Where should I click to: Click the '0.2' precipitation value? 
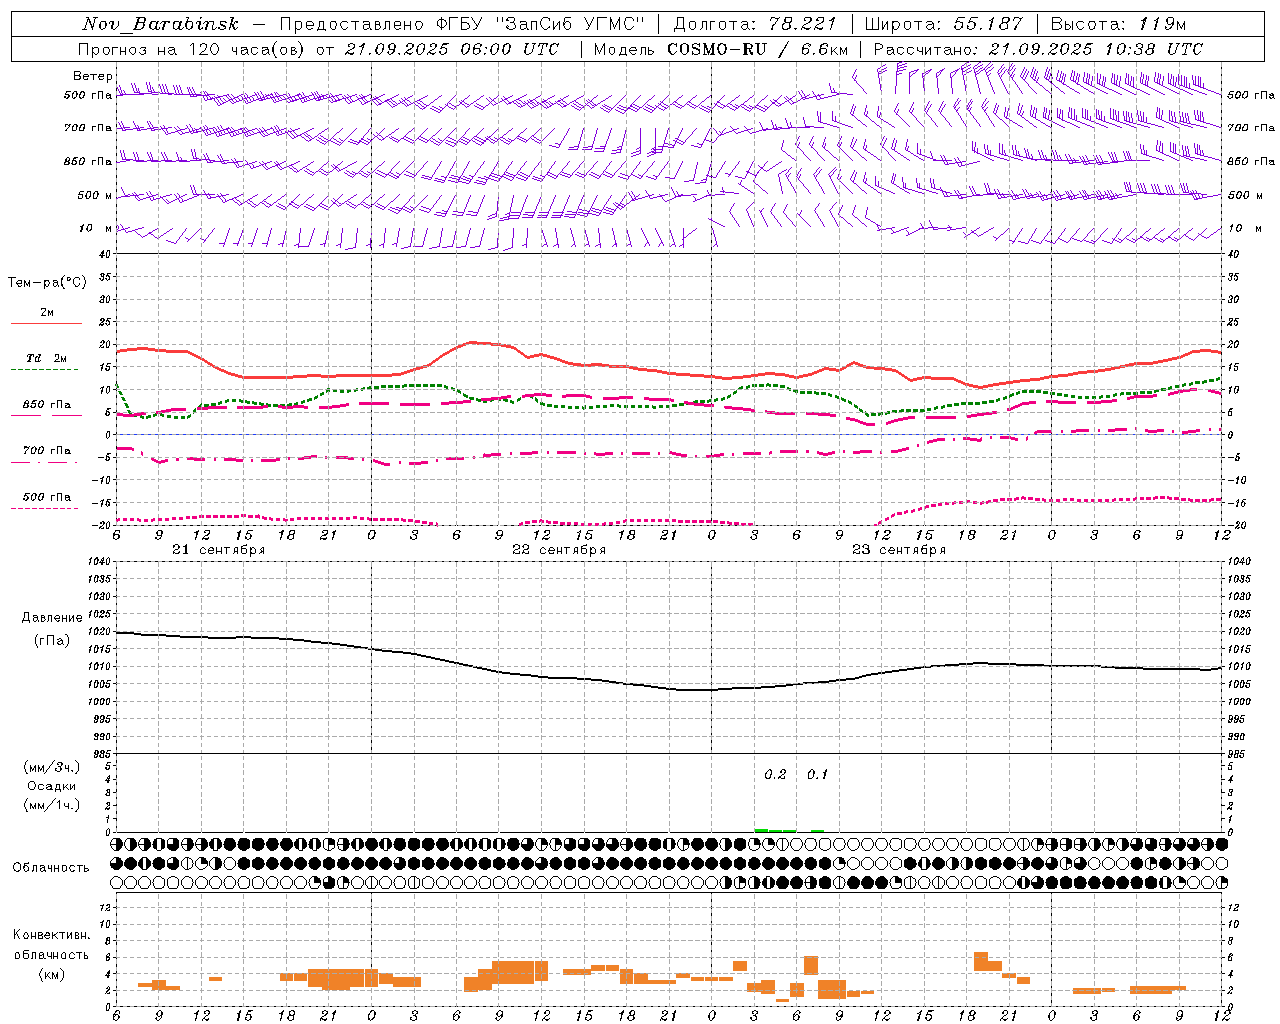[x=775, y=775]
